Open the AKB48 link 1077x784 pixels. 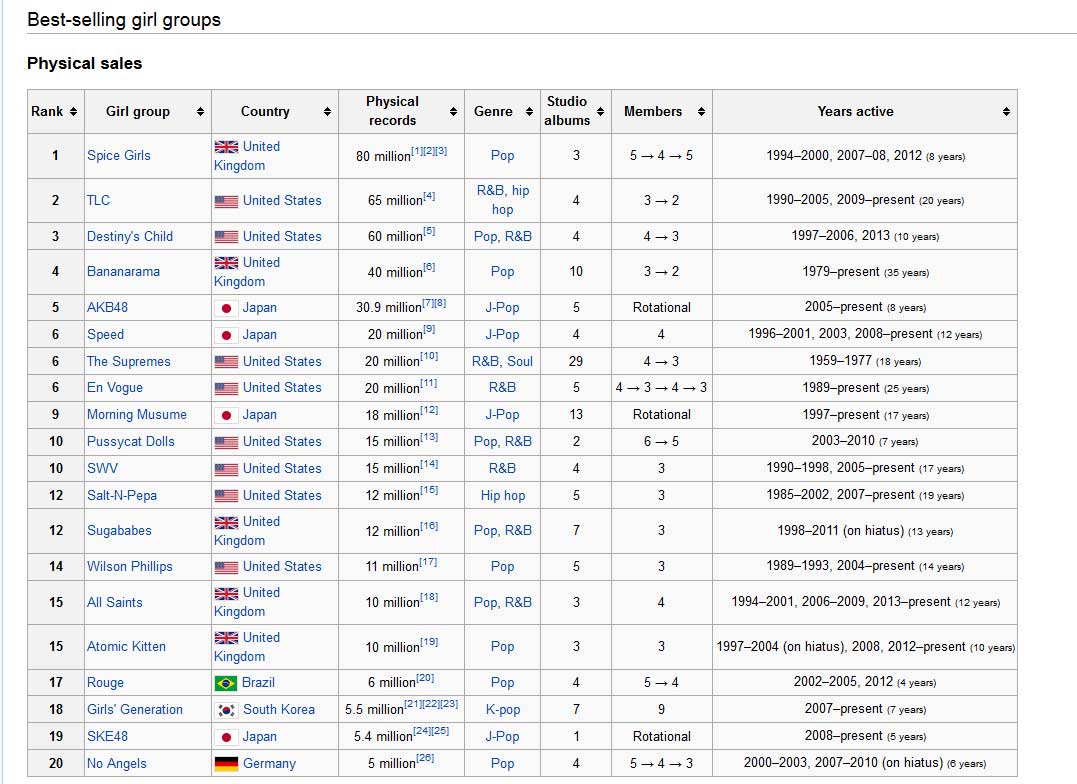click(x=107, y=308)
